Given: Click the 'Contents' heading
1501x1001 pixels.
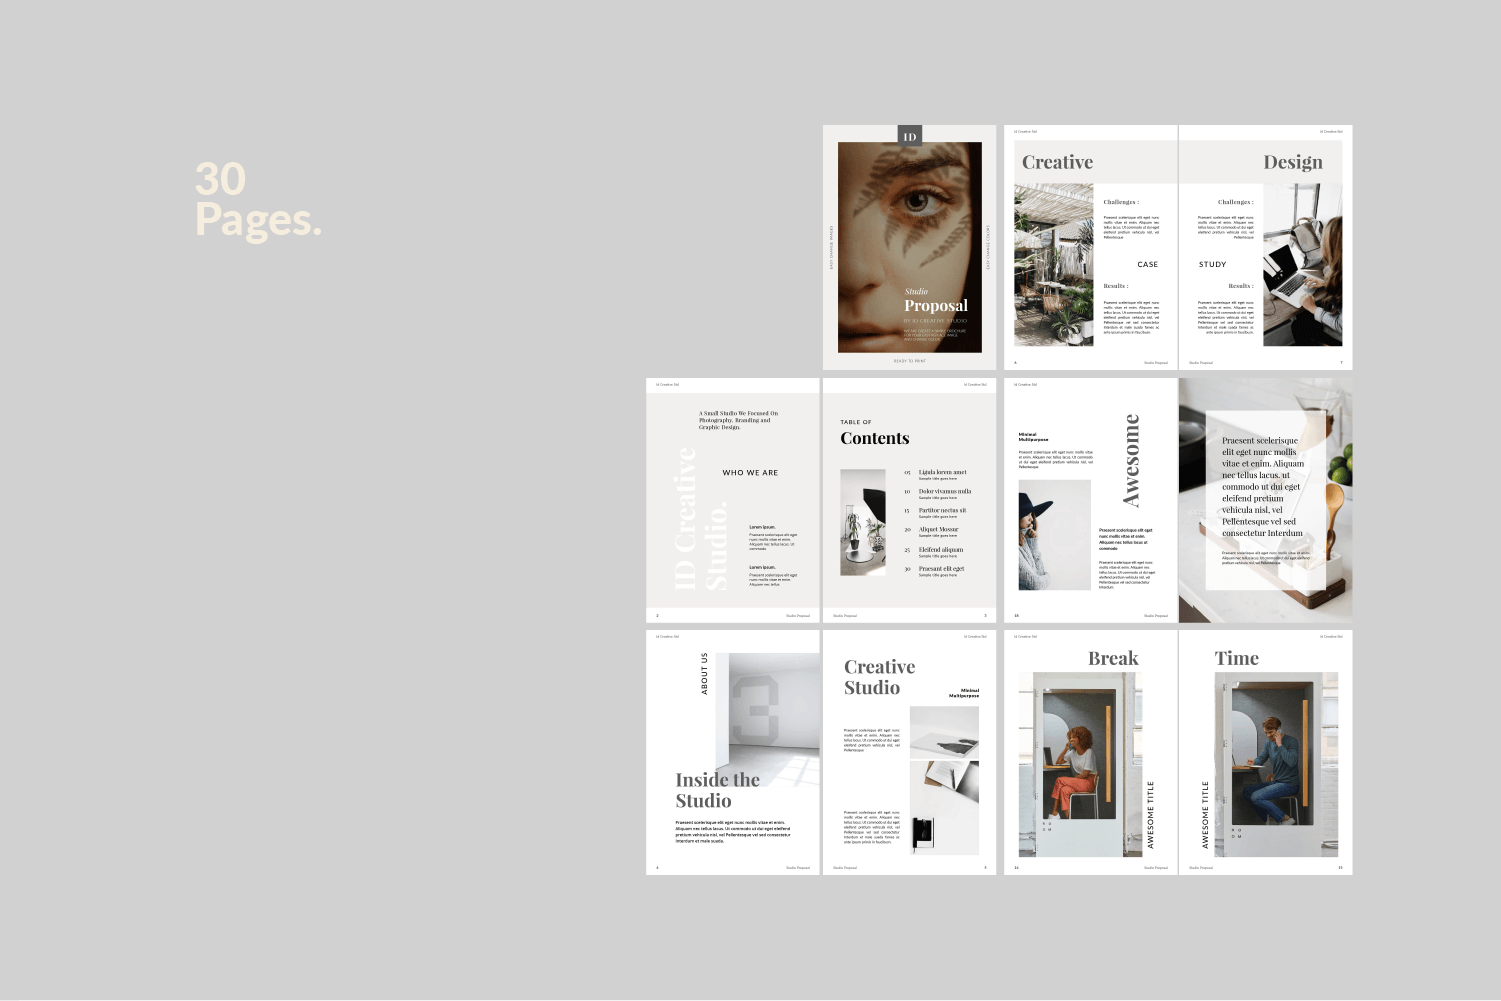Looking at the screenshot, I should point(875,438).
